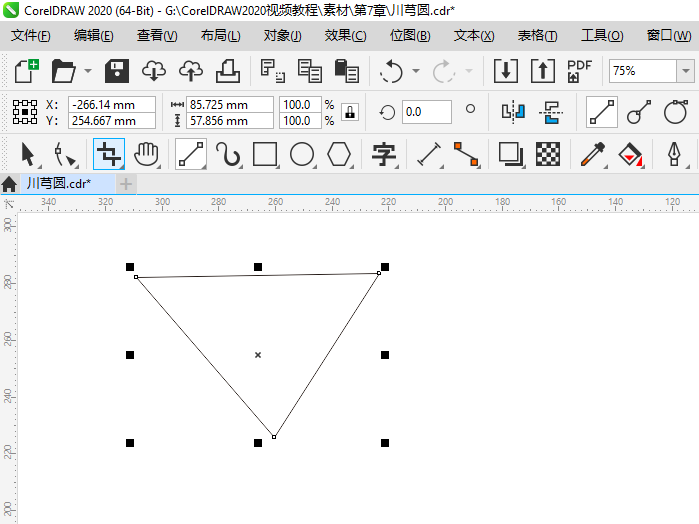Expand the redo history dropdown

click(469, 70)
